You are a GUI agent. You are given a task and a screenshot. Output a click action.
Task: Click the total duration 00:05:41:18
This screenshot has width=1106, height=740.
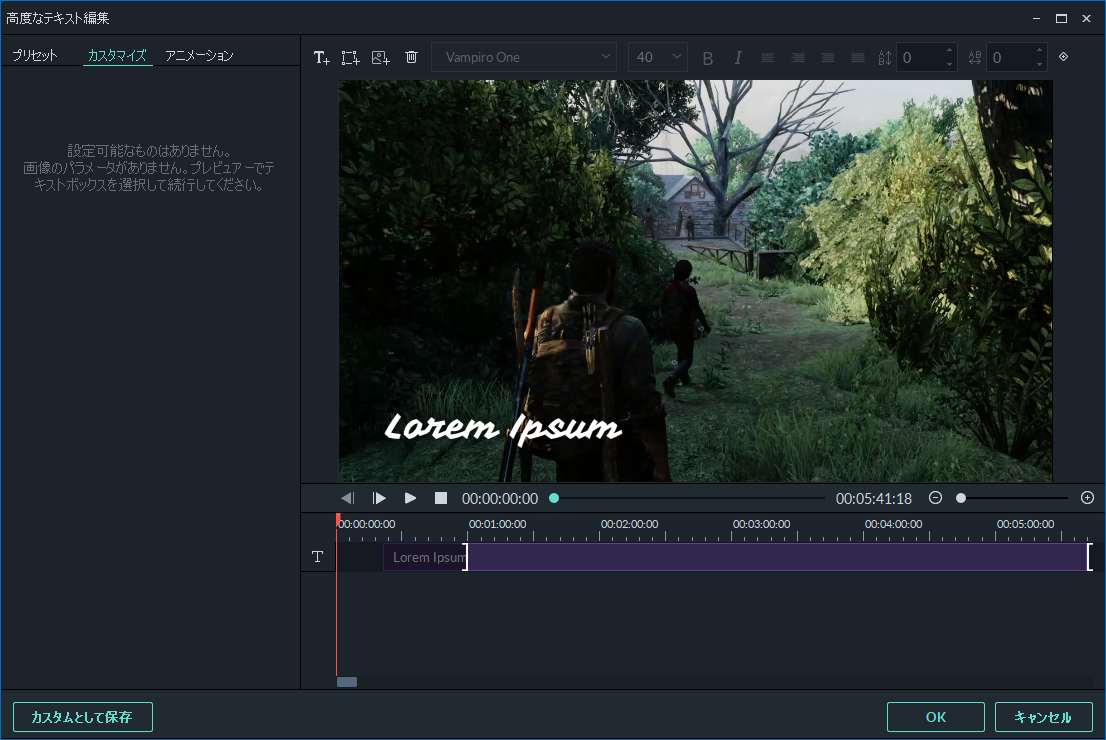[873, 499]
